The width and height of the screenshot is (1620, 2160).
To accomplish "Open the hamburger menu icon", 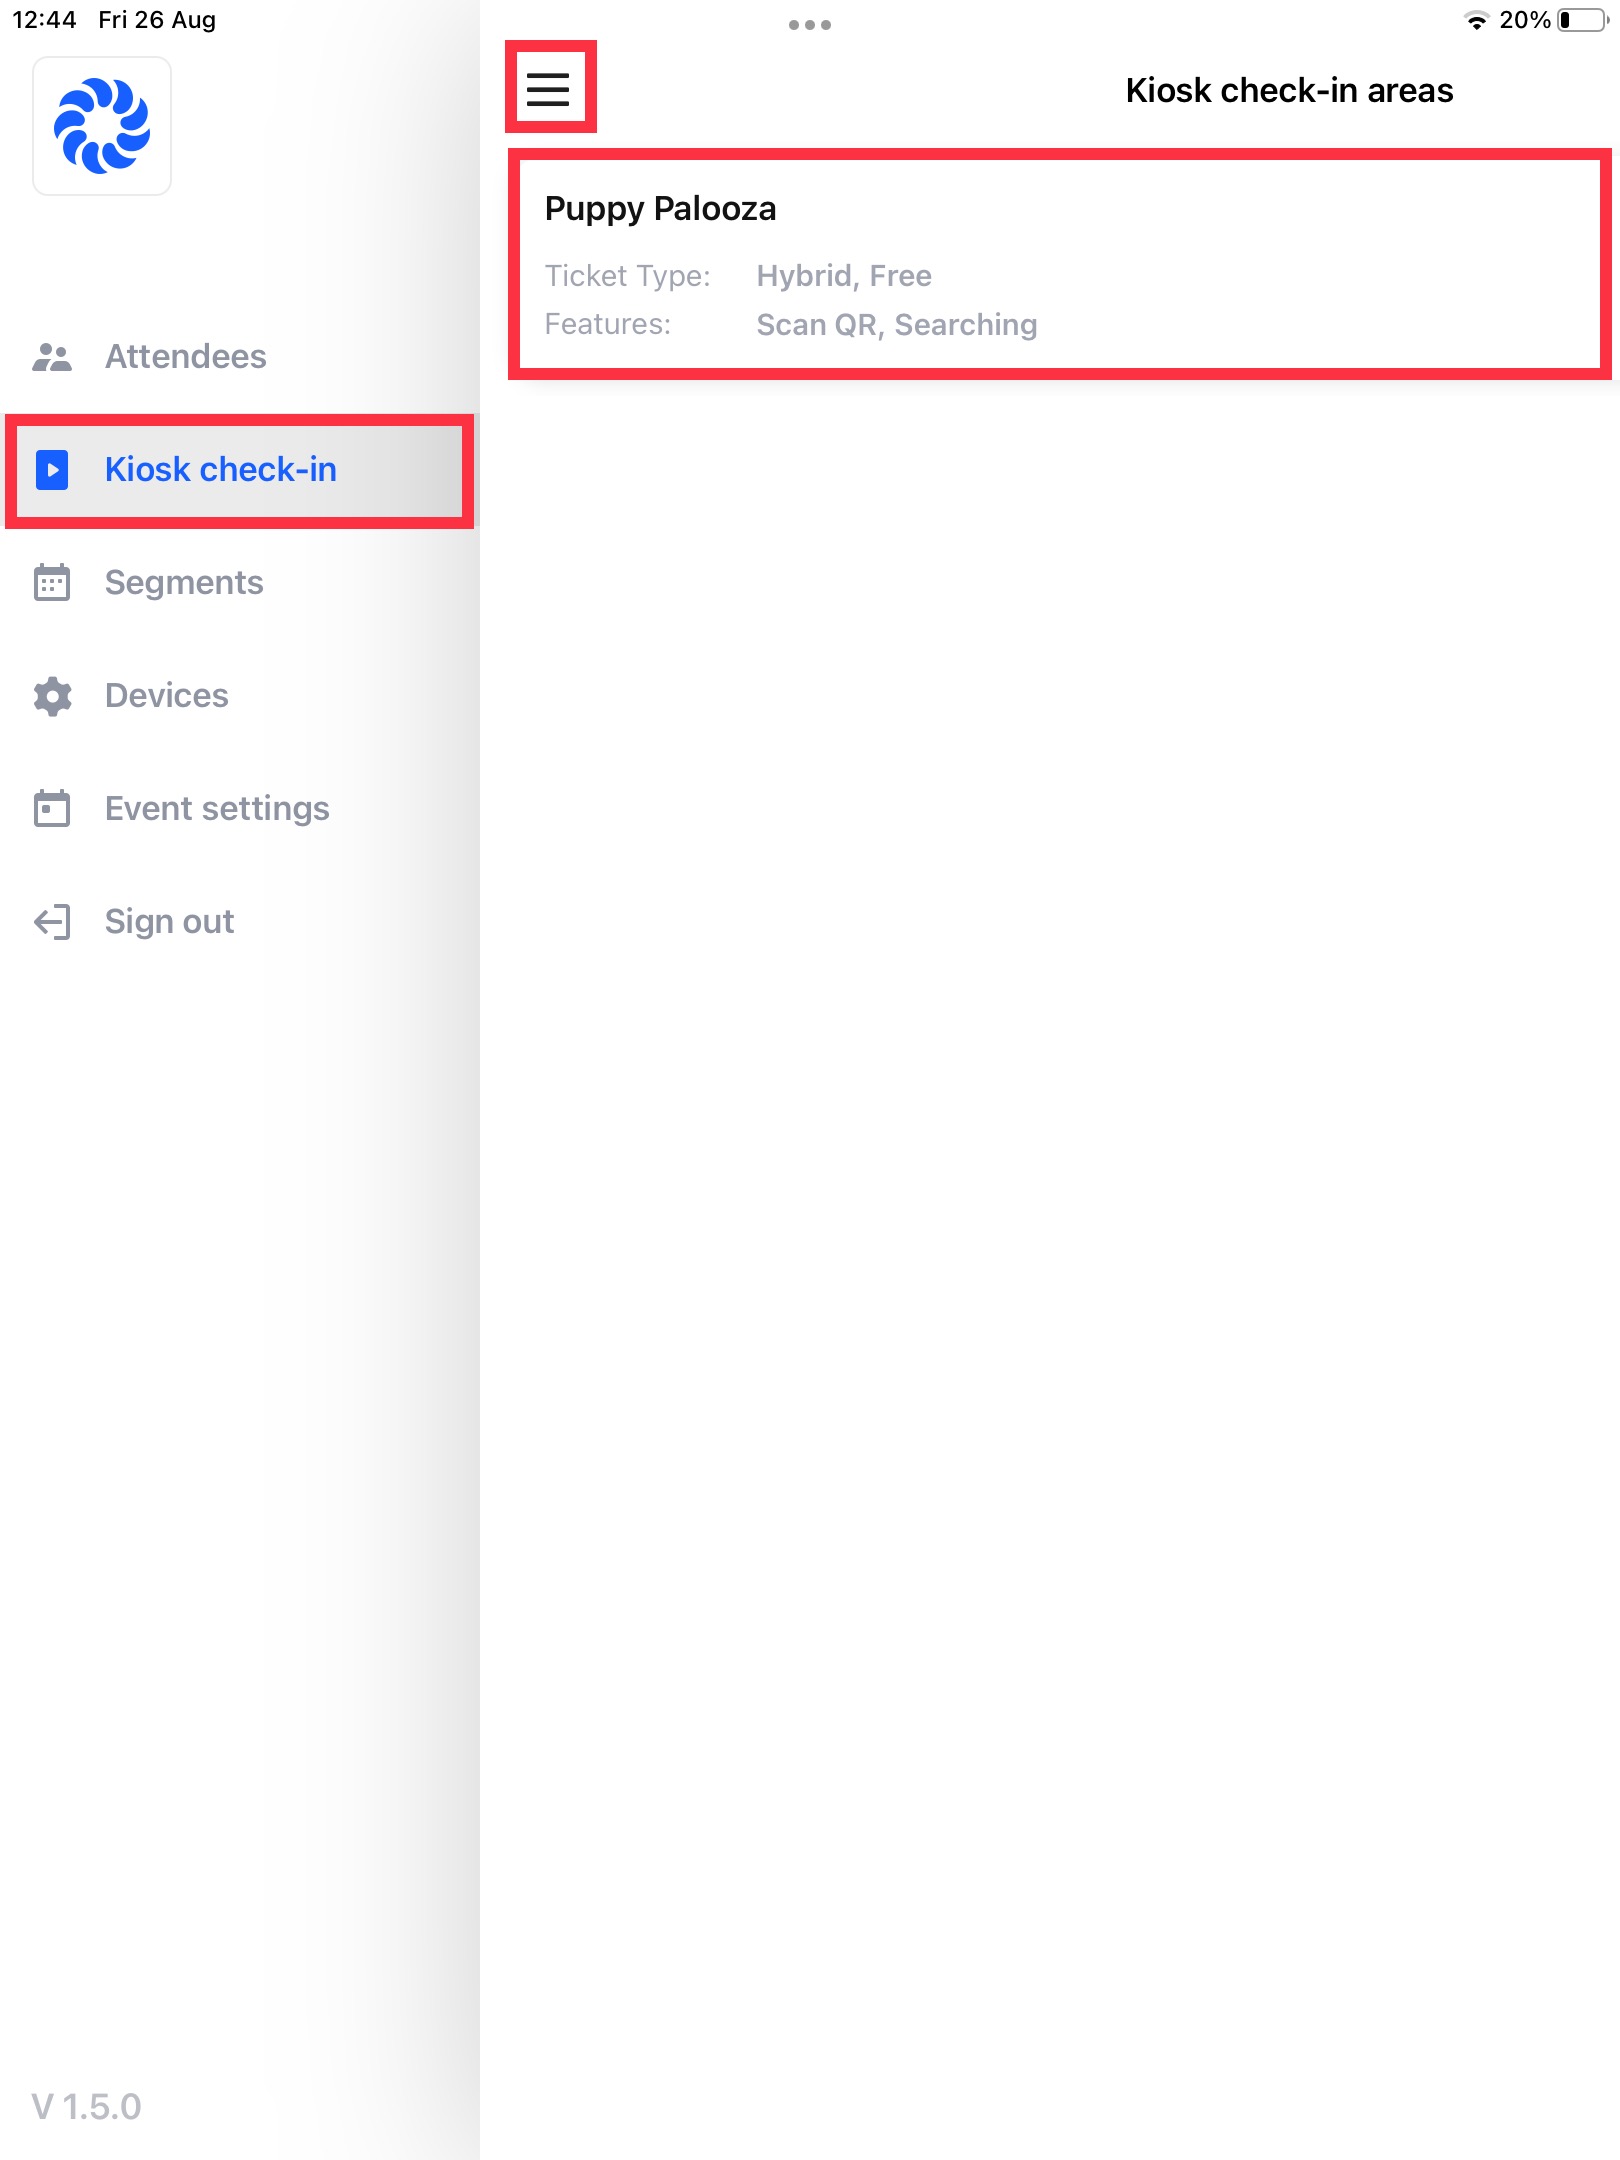I will tap(548, 89).
